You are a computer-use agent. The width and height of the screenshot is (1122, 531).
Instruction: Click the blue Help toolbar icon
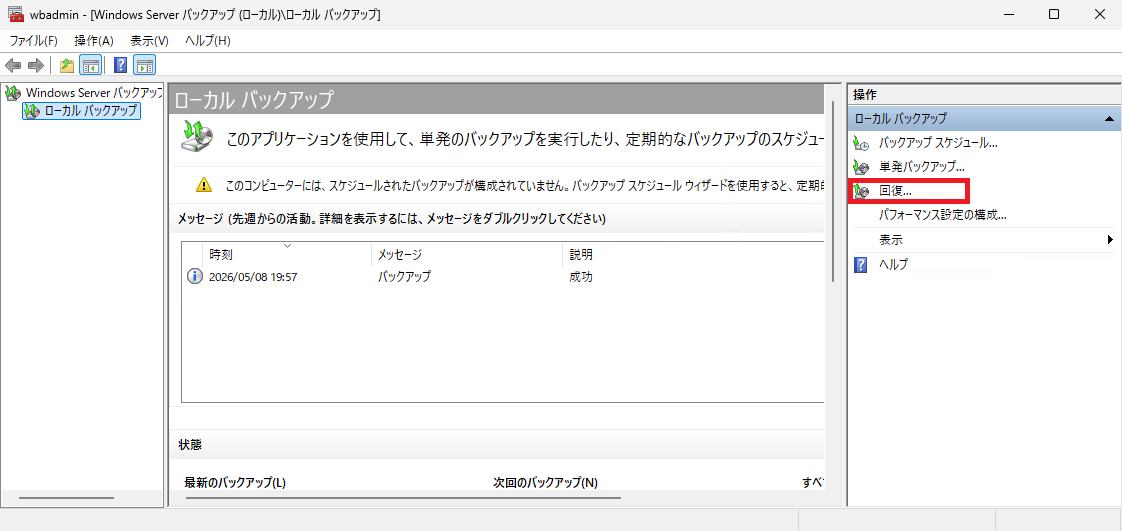tap(121, 66)
